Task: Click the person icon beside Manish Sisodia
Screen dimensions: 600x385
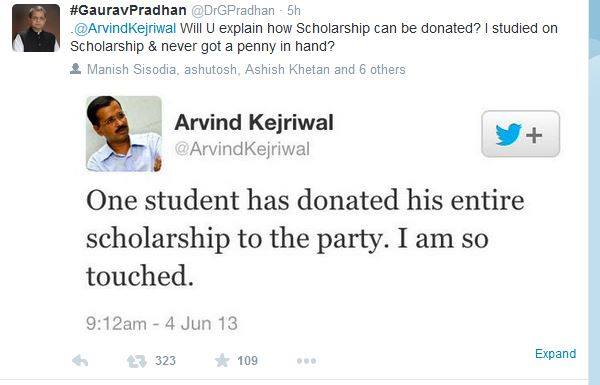Action: point(75,69)
